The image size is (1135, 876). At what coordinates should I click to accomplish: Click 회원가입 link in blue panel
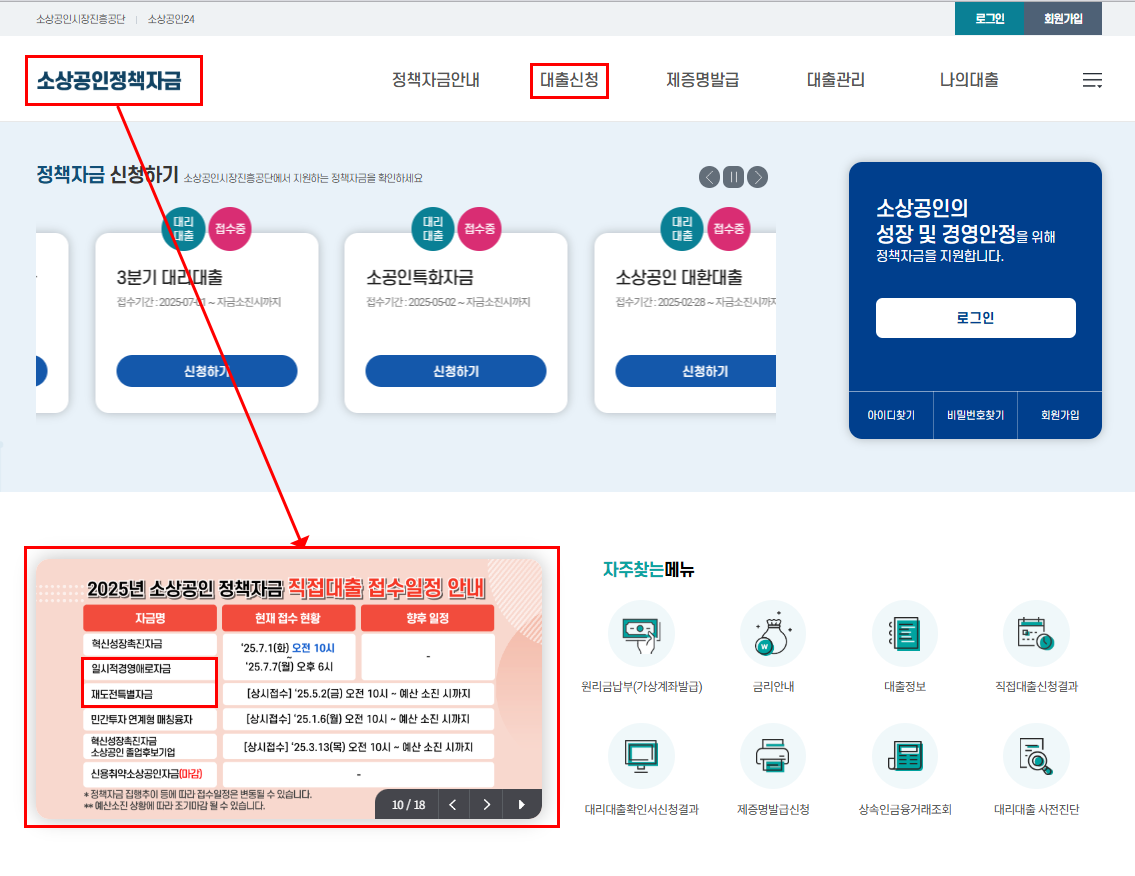coord(1060,415)
